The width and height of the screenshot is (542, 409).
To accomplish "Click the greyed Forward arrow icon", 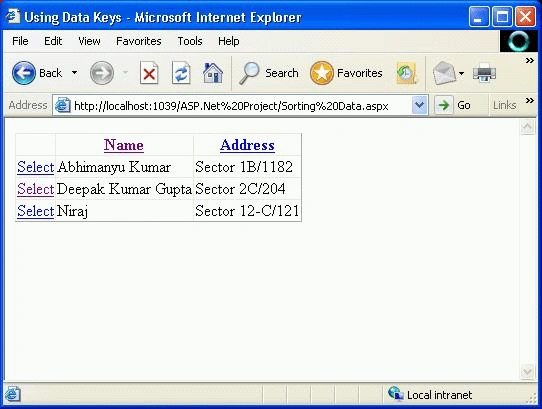I will (x=102, y=73).
